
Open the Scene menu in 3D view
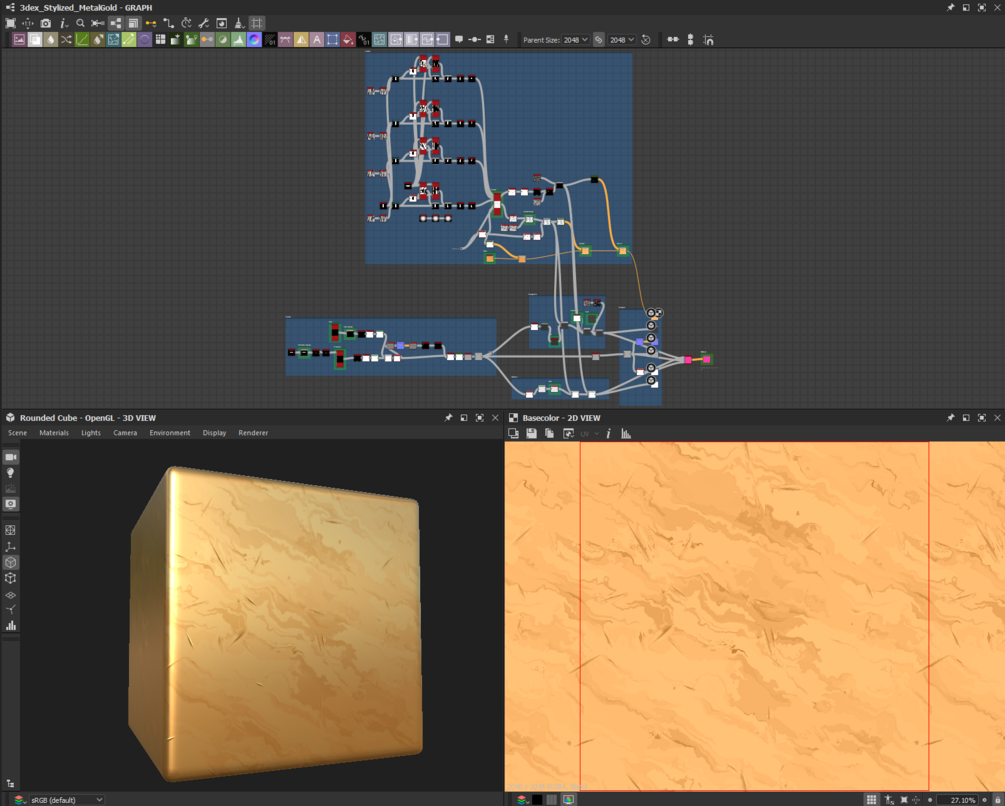(17, 433)
